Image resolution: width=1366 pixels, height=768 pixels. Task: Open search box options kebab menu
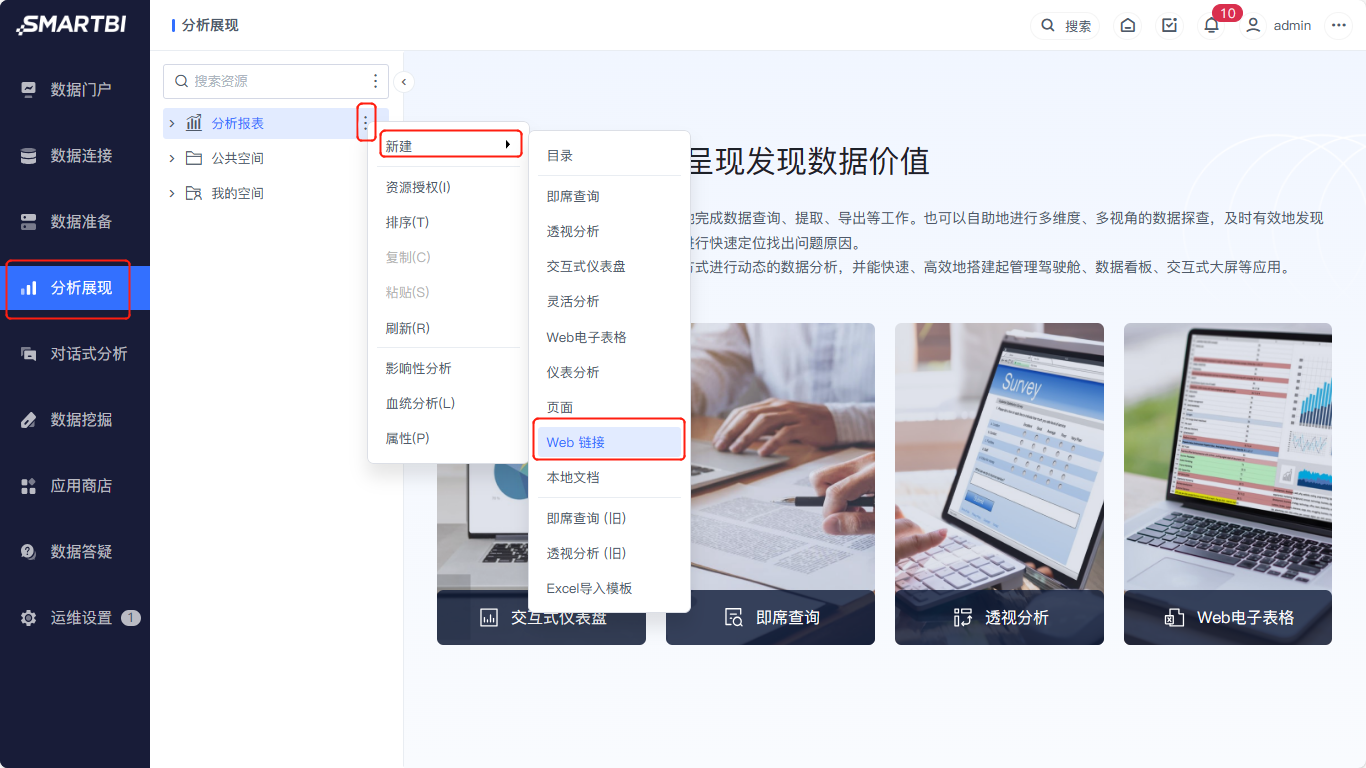375,81
